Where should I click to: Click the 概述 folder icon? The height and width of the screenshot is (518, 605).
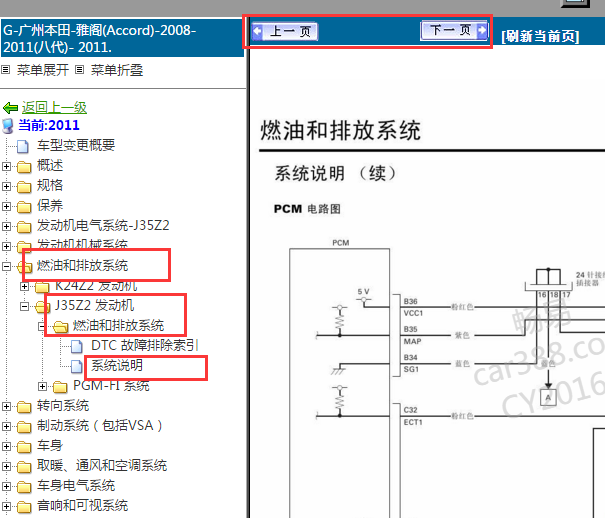pyautogui.click(x=24, y=167)
